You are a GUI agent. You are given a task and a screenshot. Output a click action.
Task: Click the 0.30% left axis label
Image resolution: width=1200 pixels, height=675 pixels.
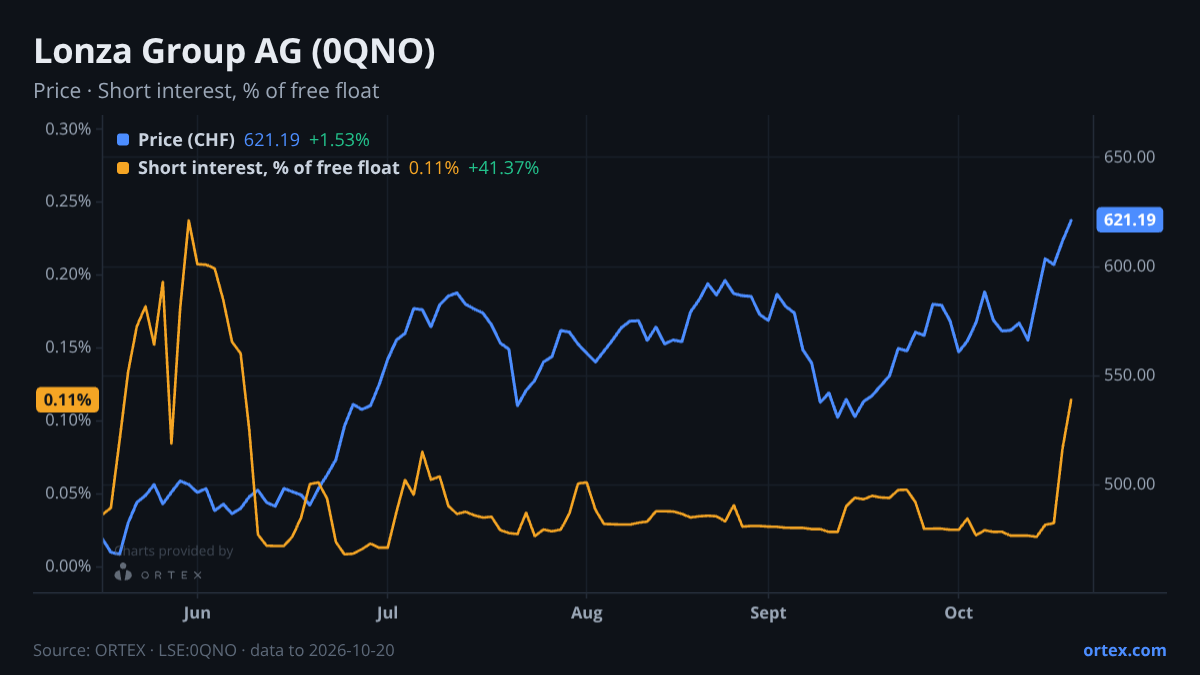click(69, 129)
